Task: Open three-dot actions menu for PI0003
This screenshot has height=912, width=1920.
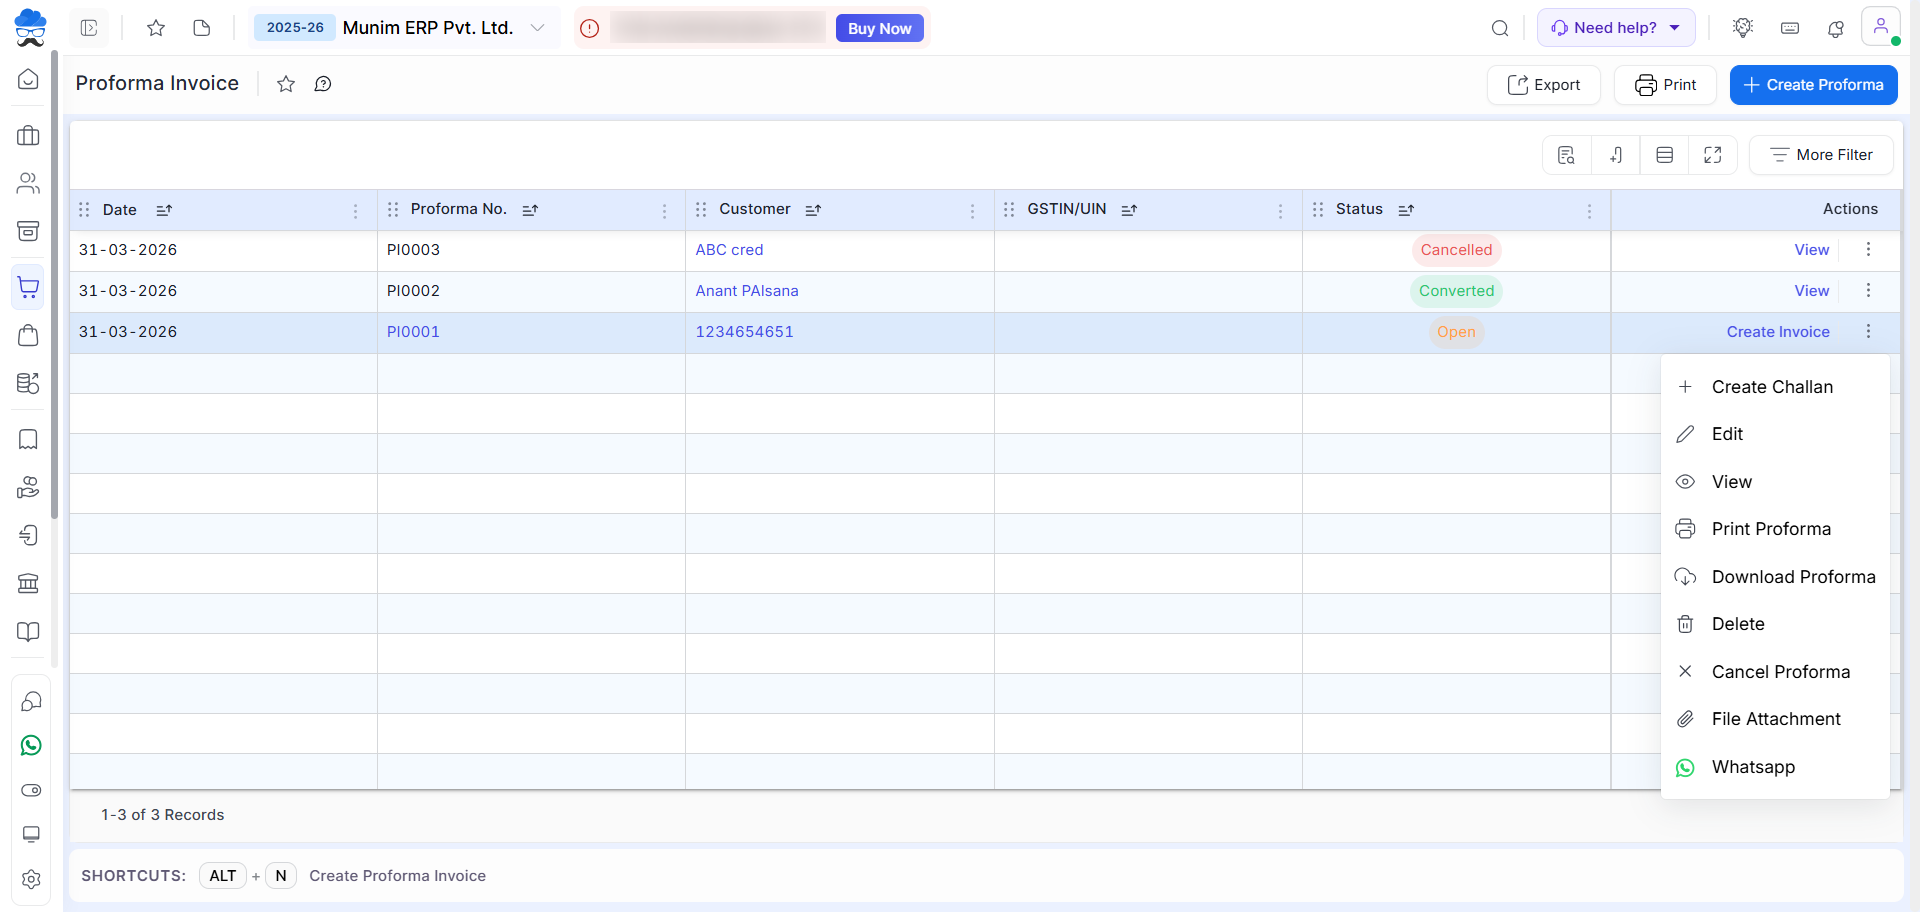Action: click(x=1868, y=250)
